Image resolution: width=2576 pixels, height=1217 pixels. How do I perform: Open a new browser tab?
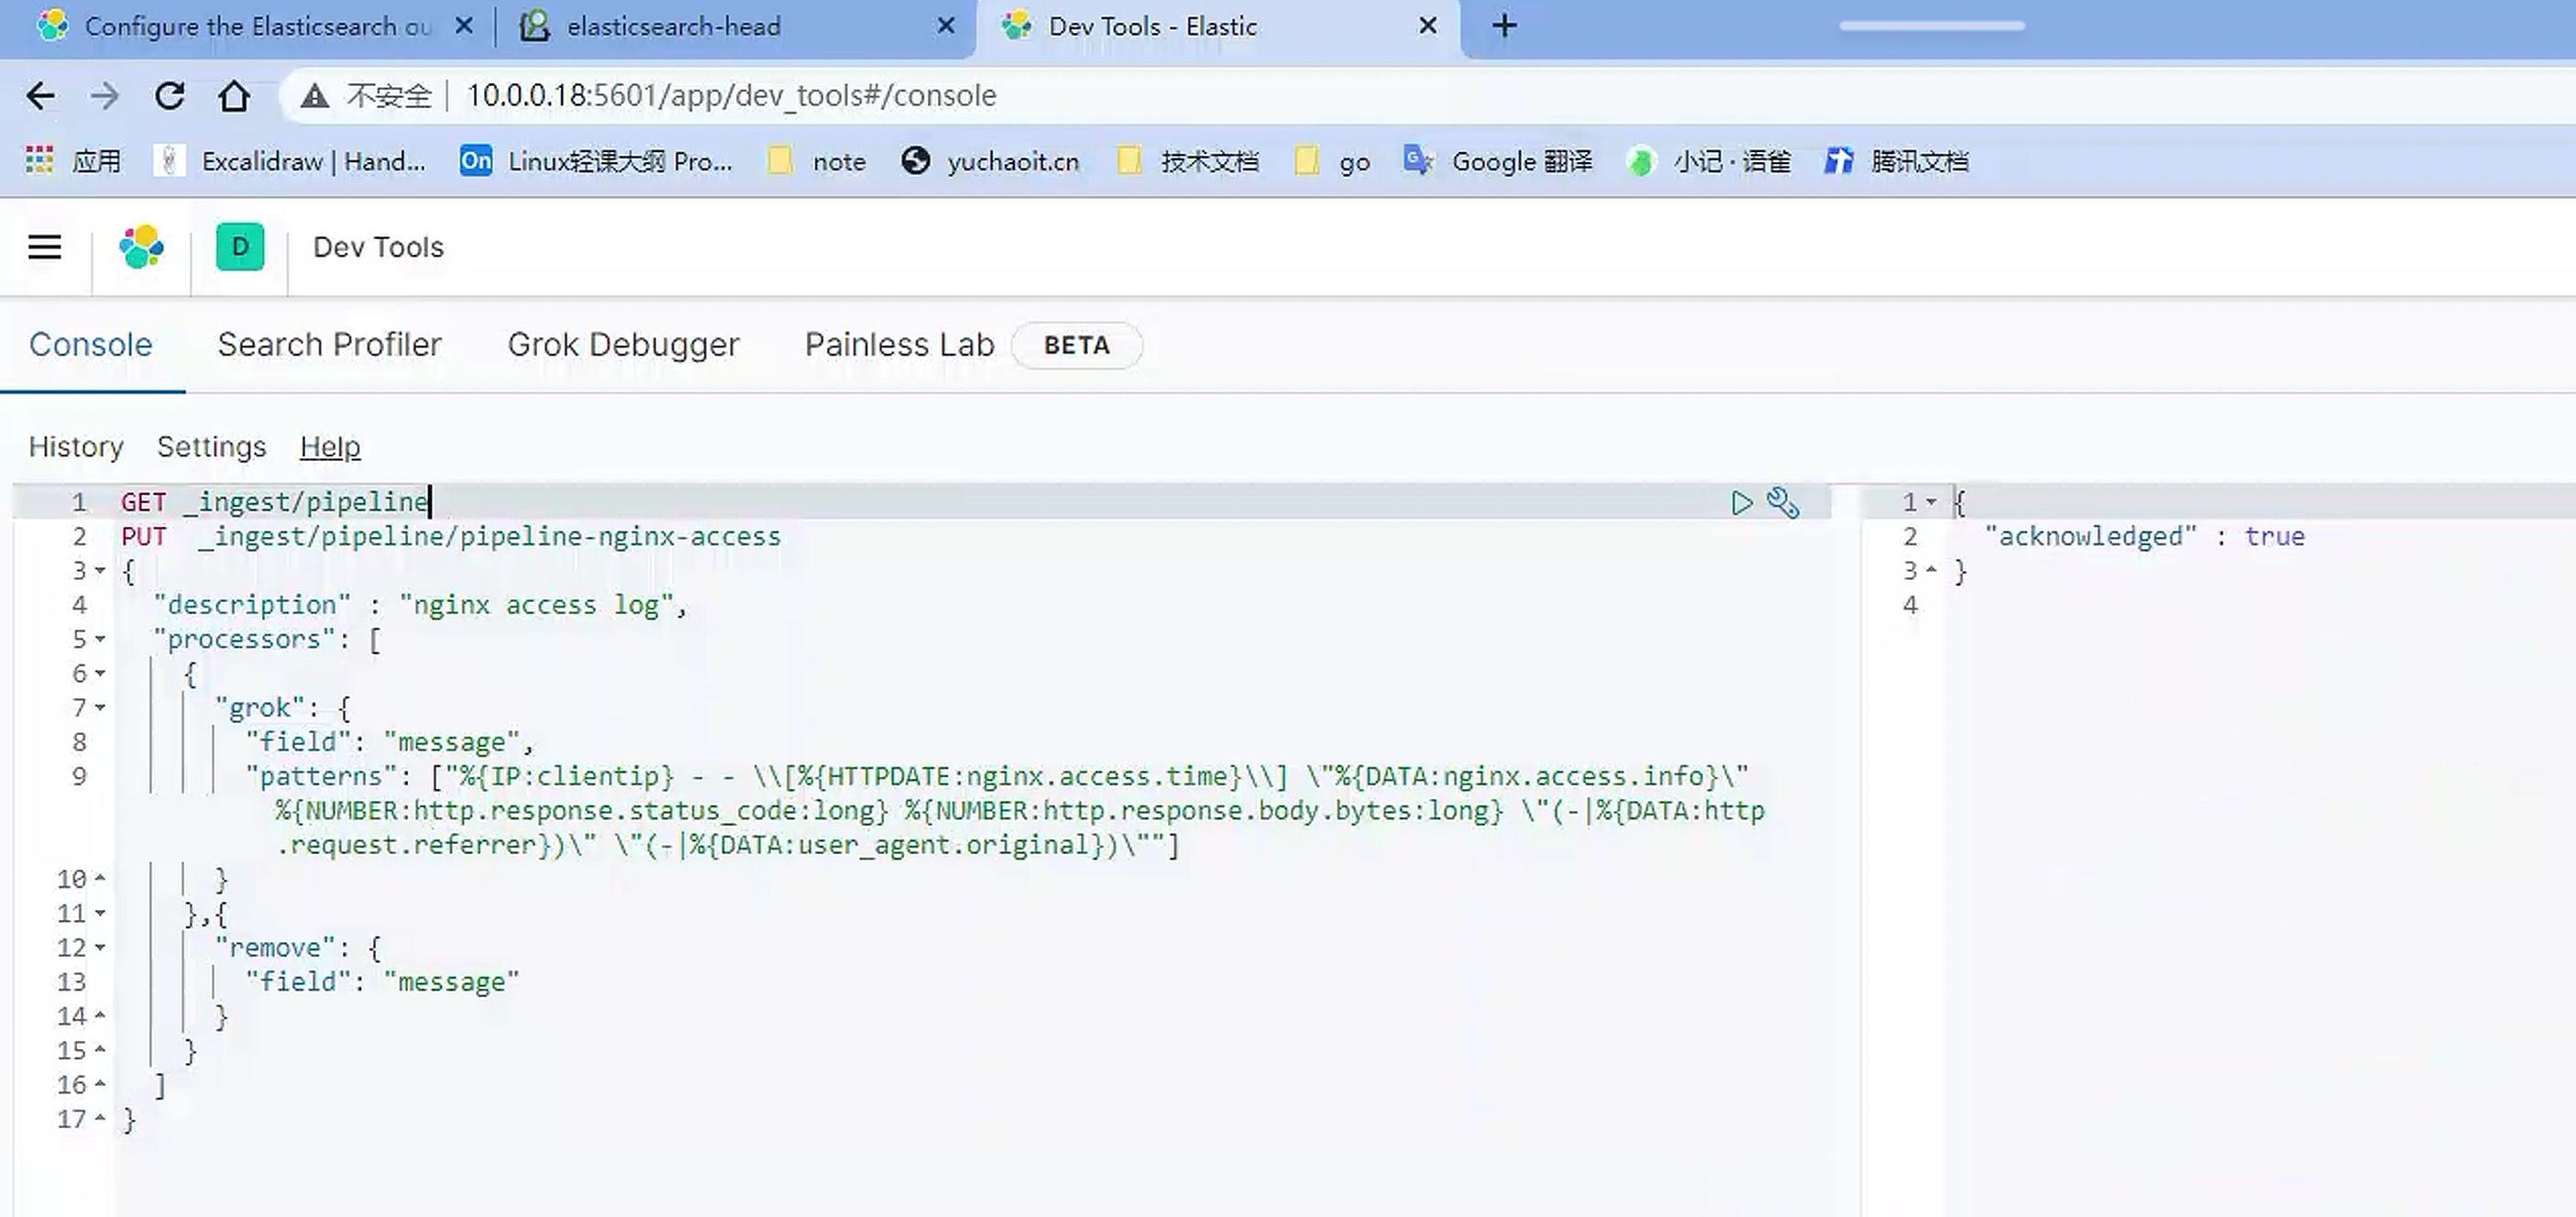(x=1504, y=25)
